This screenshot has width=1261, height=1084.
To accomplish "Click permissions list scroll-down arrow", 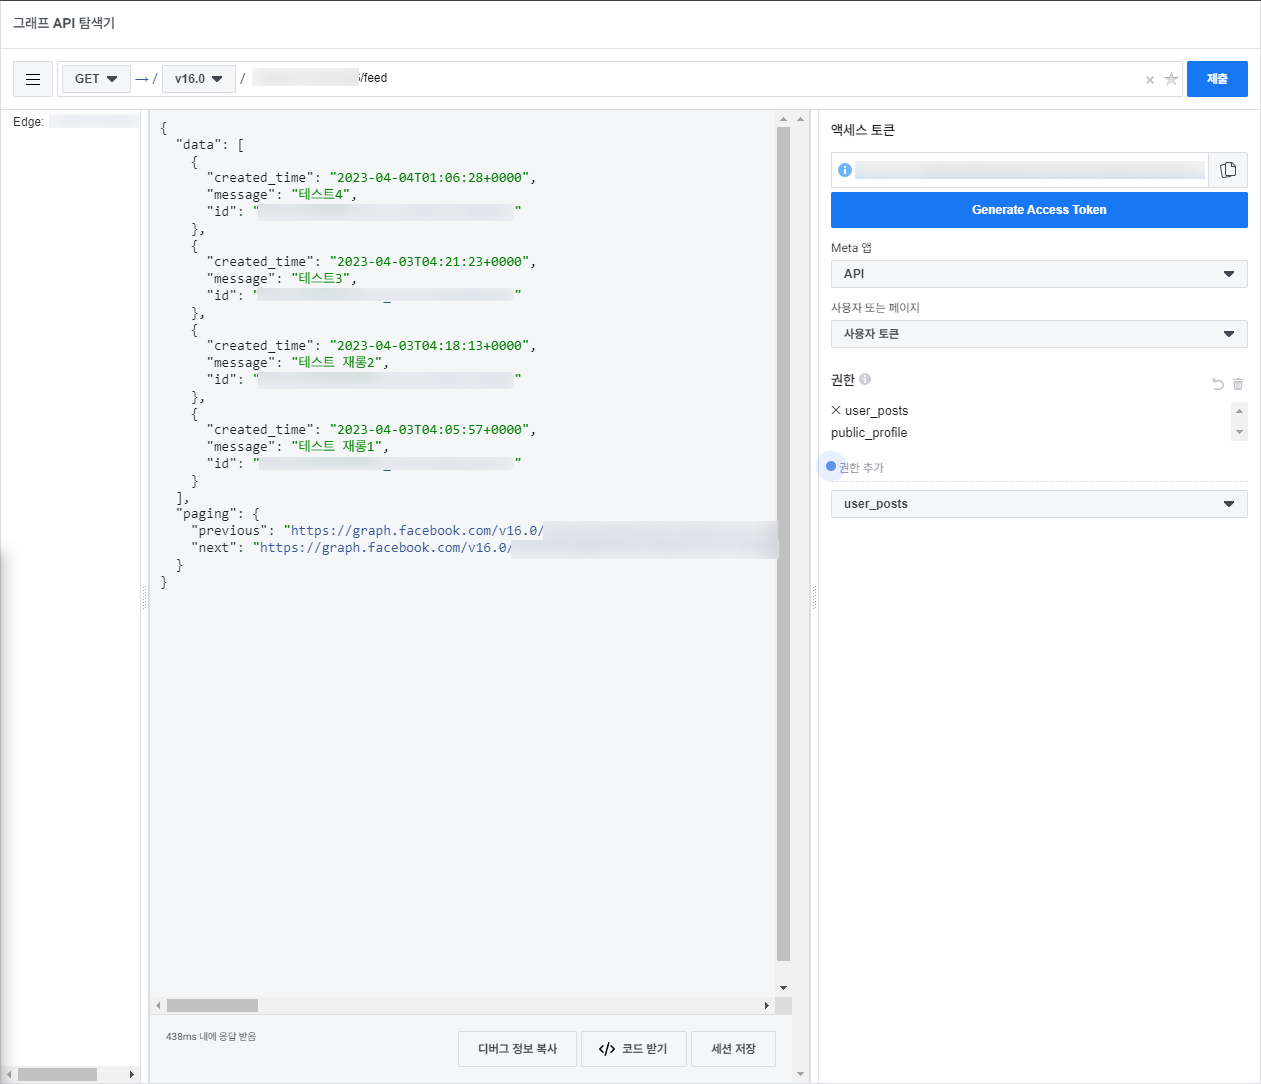I will (x=1240, y=432).
